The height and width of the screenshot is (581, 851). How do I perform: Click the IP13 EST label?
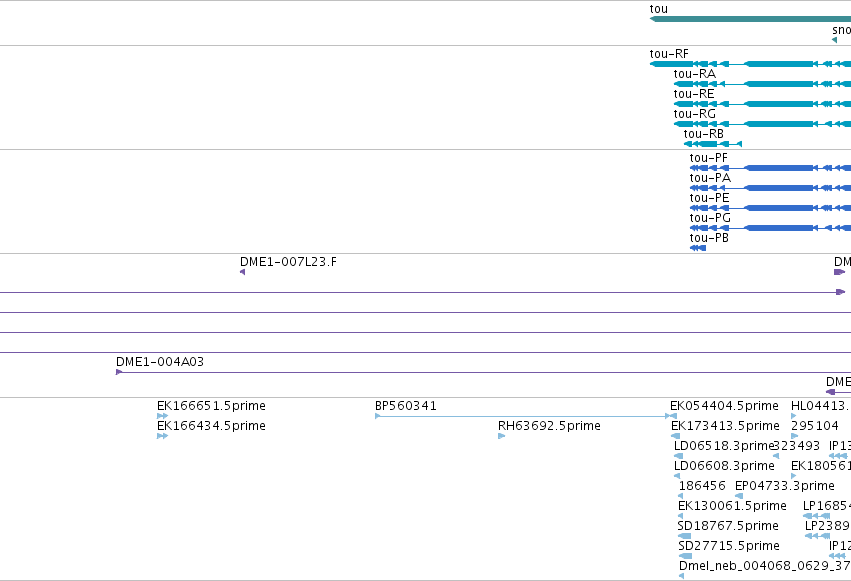point(840,446)
